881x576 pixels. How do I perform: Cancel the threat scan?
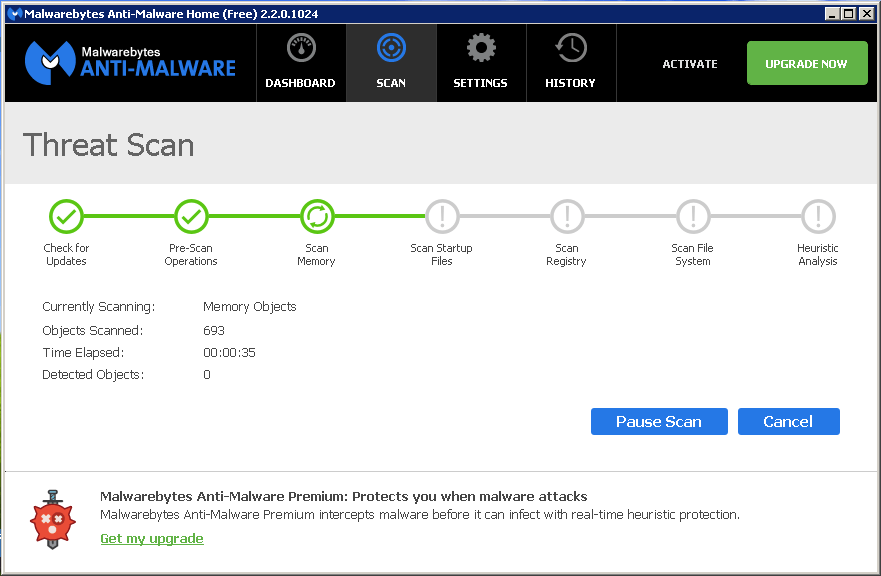[x=788, y=421]
